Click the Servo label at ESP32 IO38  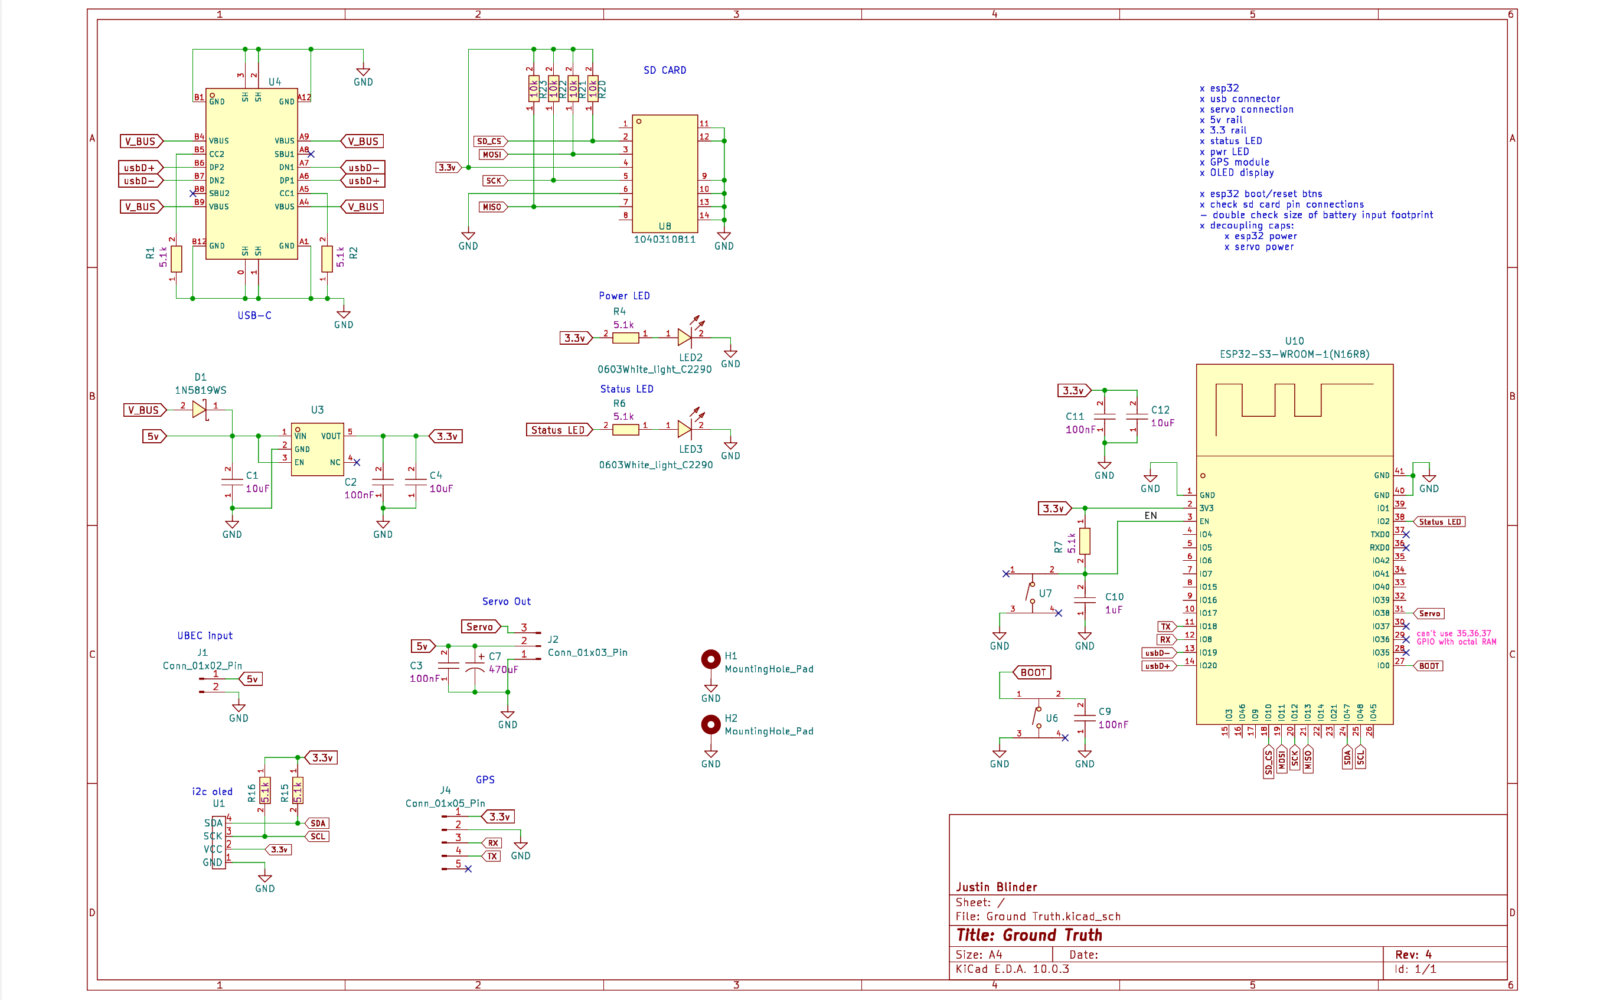click(x=1430, y=614)
